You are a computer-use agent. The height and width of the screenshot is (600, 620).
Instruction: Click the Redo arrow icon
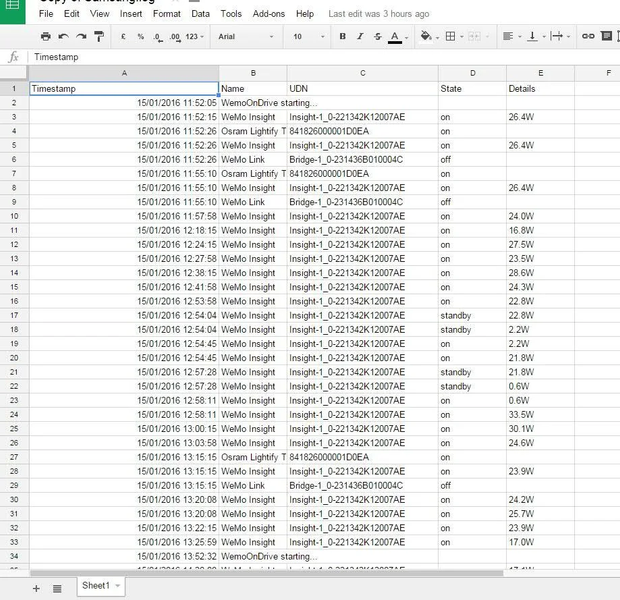click(81, 36)
